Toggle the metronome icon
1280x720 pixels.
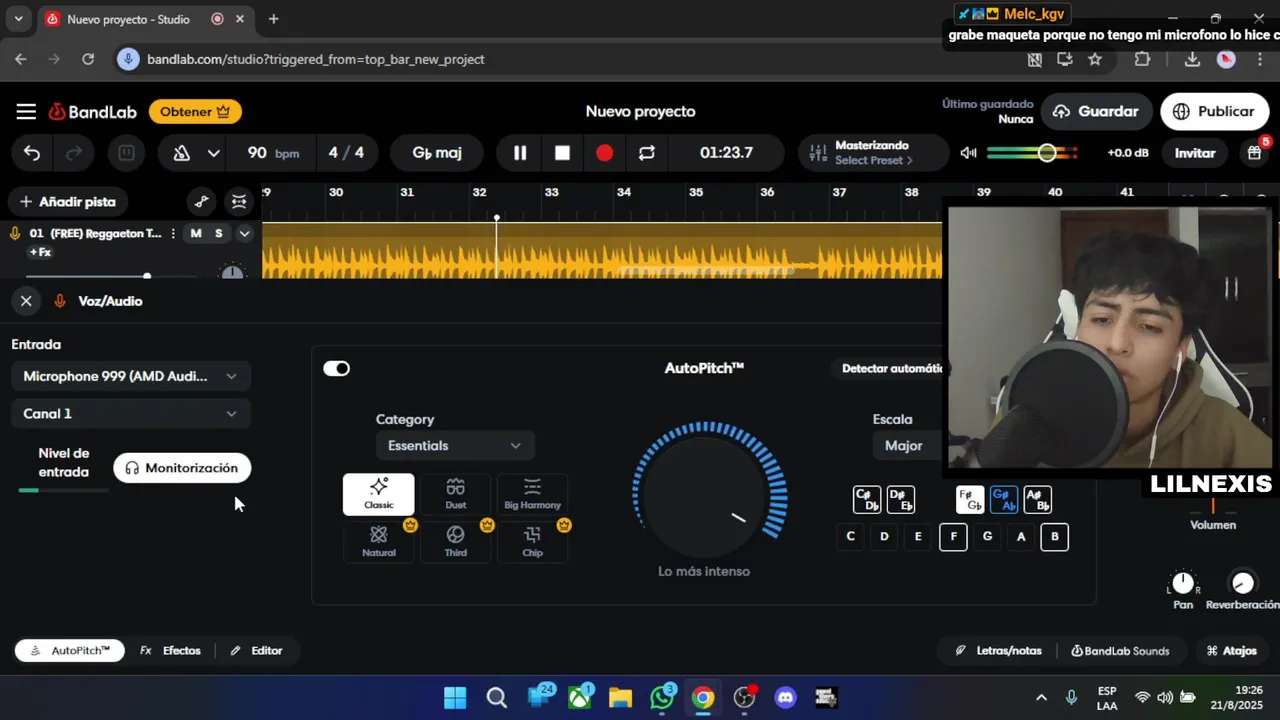tap(182, 153)
